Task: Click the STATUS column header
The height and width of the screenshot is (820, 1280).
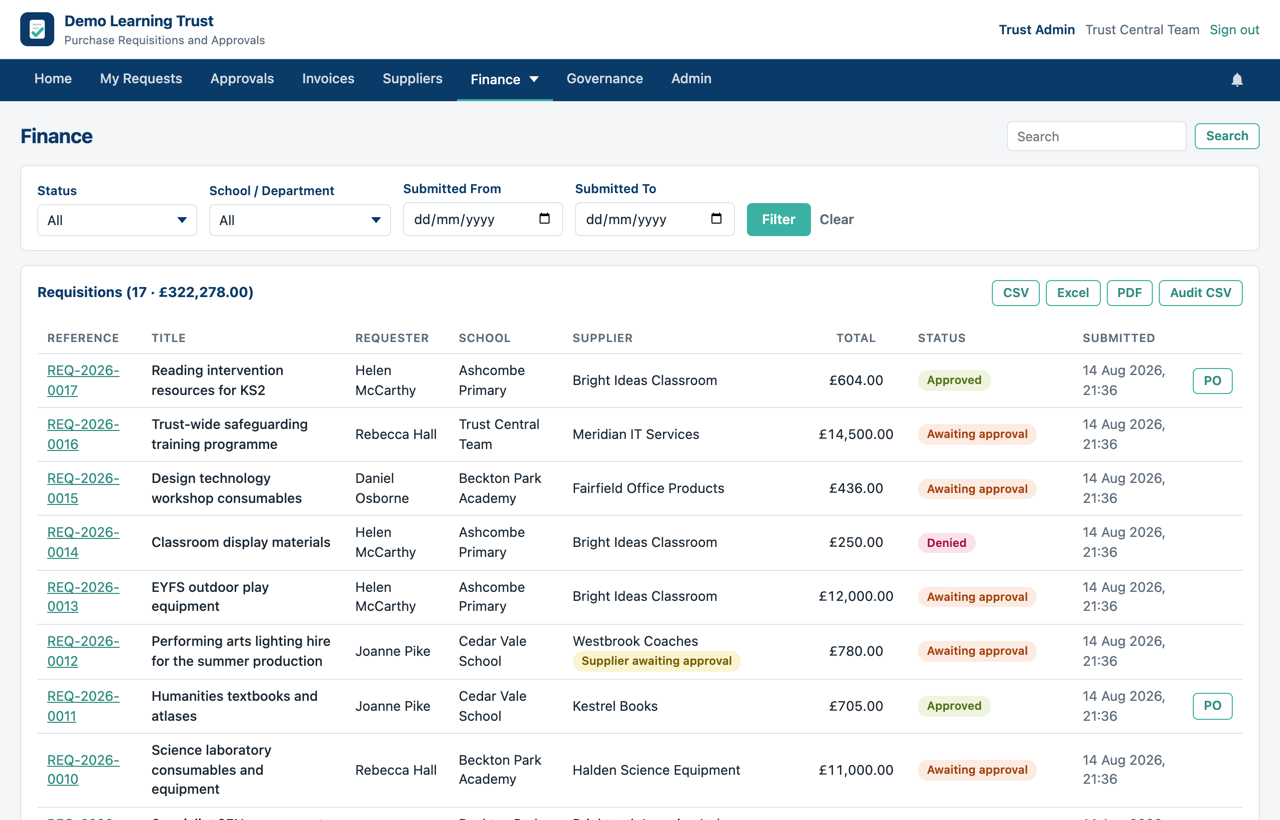Action: coord(942,338)
